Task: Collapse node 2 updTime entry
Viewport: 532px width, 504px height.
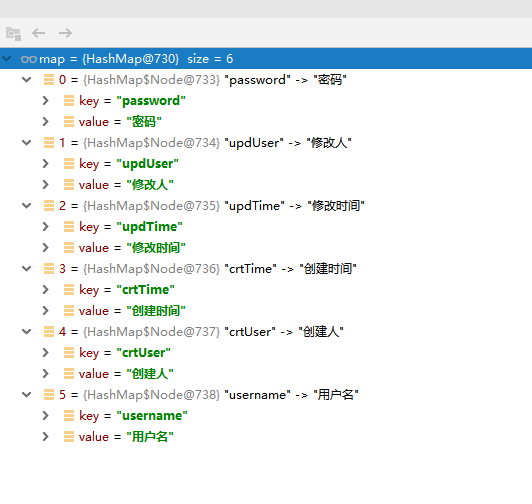Action: pos(26,206)
